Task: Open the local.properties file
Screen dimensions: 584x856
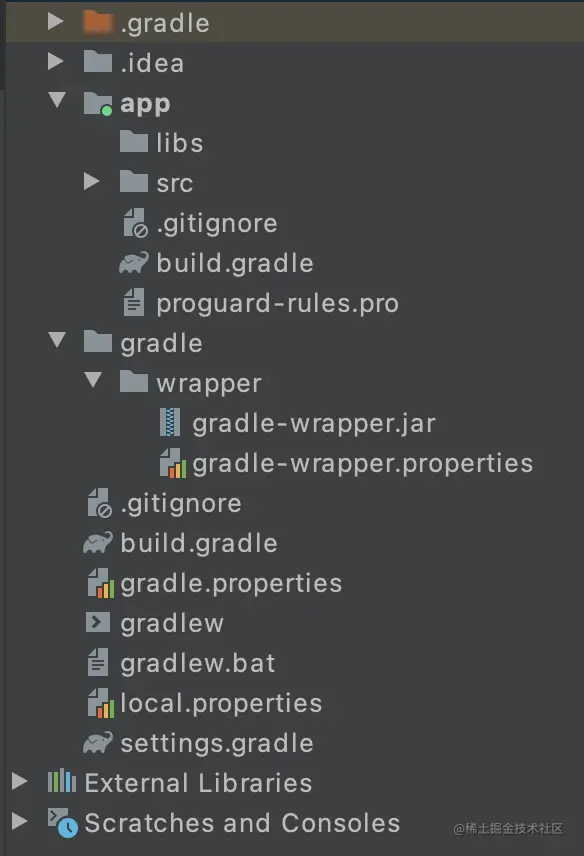Action: pyautogui.click(x=220, y=702)
